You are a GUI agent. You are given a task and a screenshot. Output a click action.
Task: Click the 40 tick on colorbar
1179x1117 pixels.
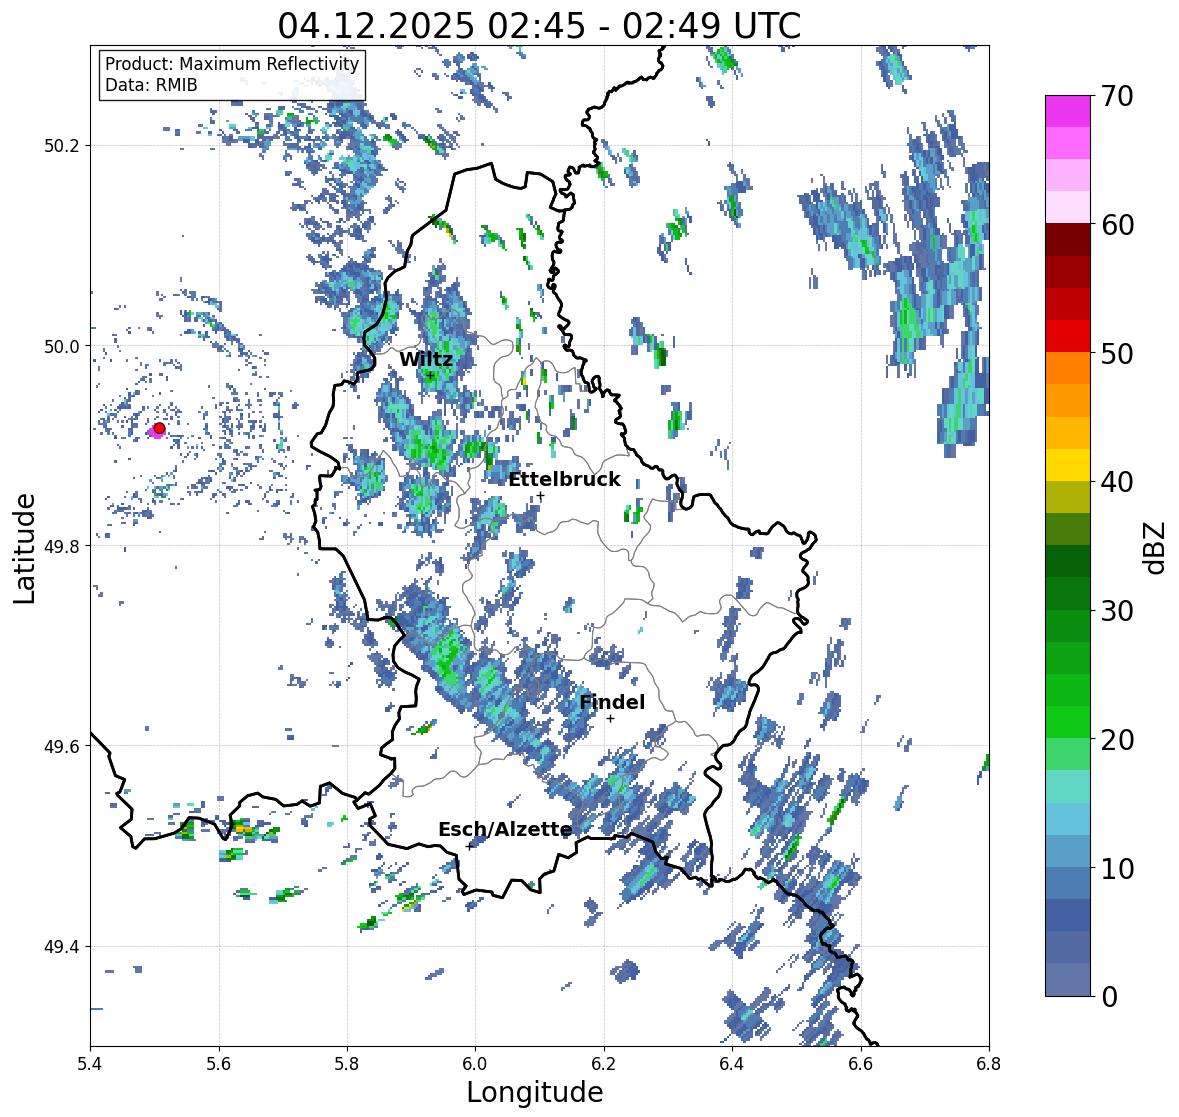coord(1117,482)
